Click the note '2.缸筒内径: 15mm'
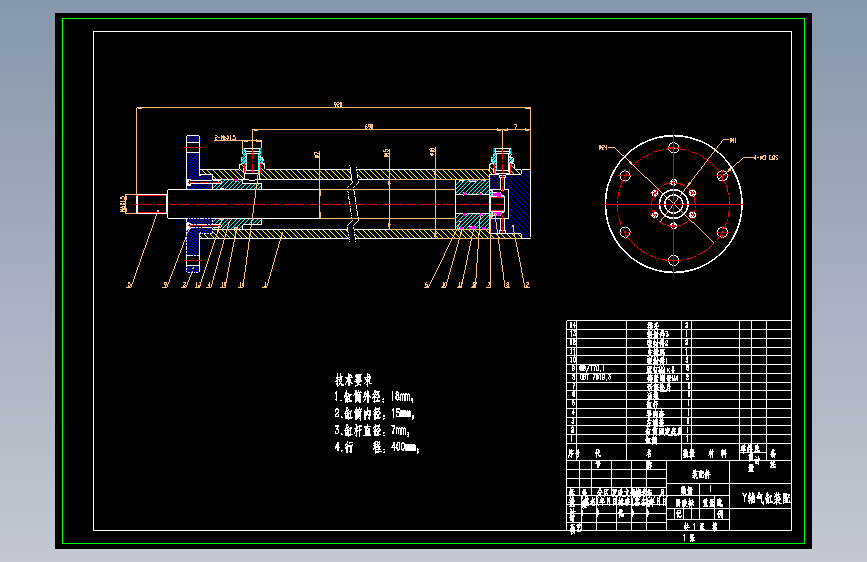Screen dimensions: 867x562 coord(374,413)
